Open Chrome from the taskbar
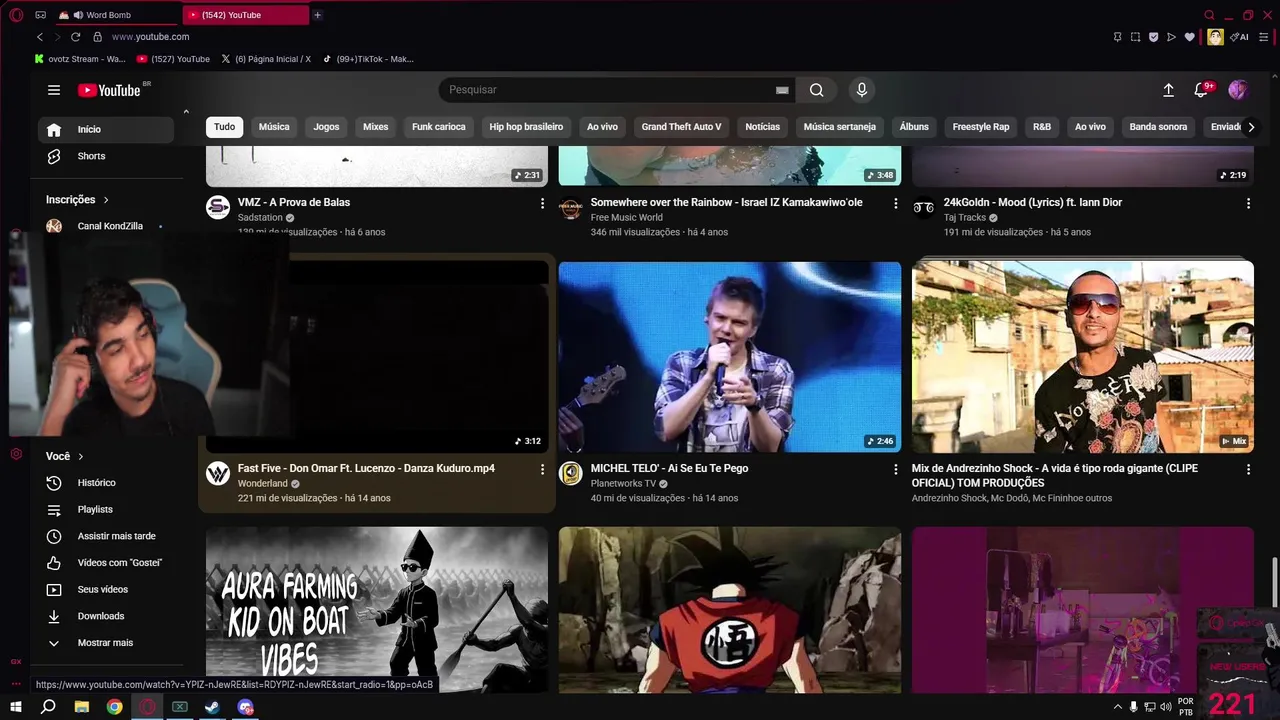1280x720 pixels. click(115, 707)
